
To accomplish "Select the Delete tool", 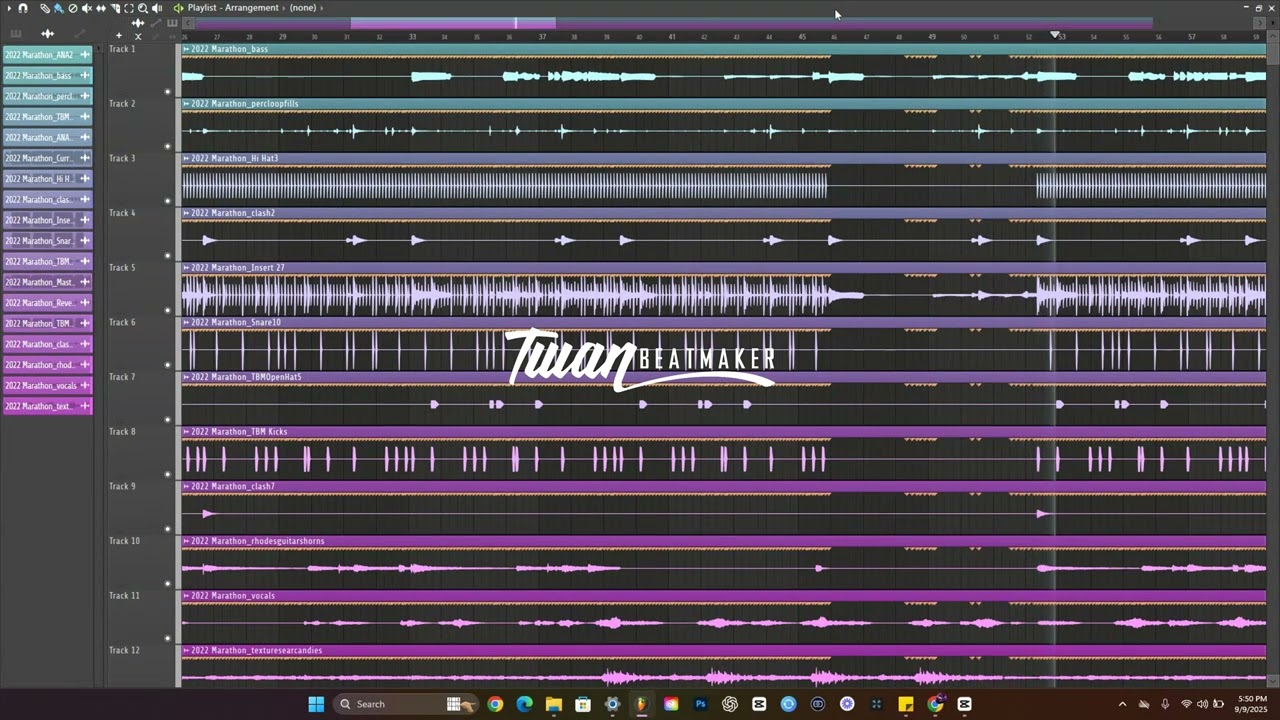I will [x=72, y=8].
